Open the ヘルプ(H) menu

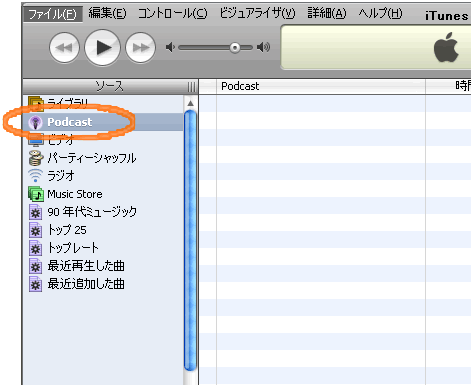[x=380, y=13]
